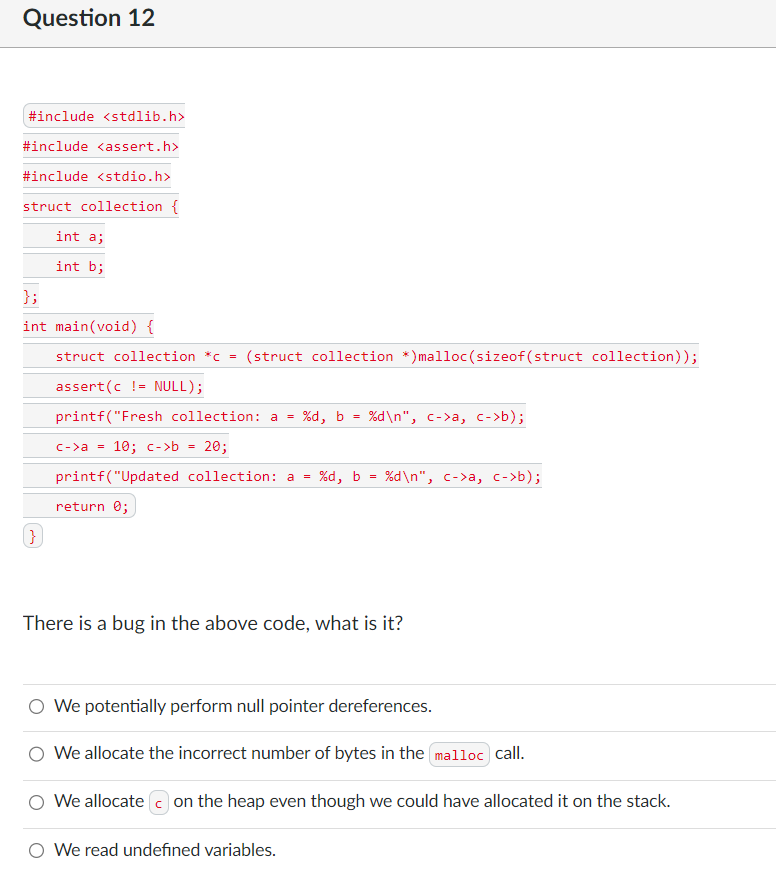Click the '#include <stdio.h>' code line
The width and height of the screenshot is (776, 893).
coord(96,176)
